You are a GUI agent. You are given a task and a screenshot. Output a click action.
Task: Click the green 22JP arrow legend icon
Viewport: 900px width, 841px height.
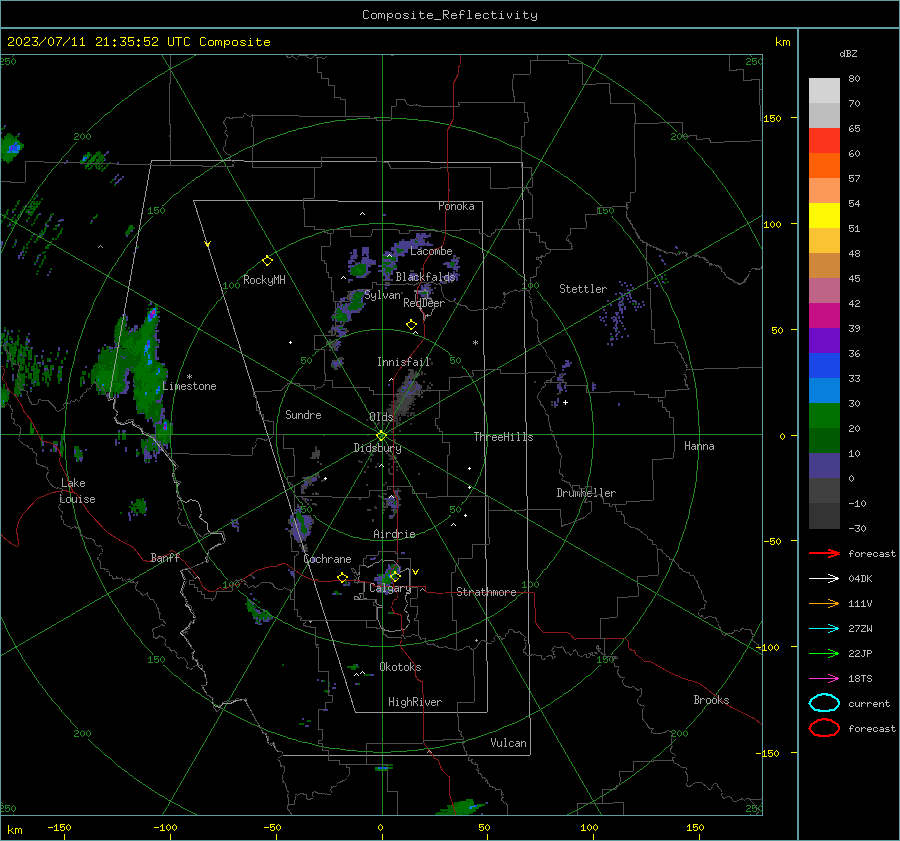tap(824, 653)
